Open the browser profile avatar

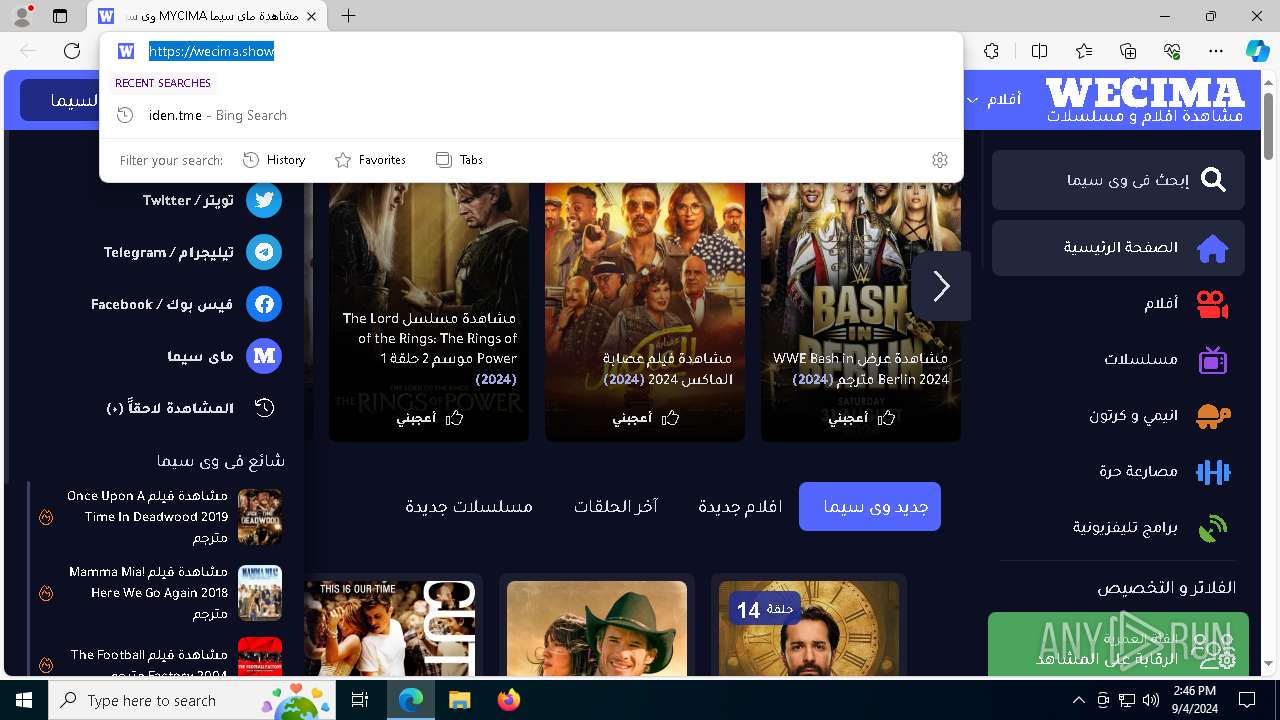tap(22, 16)
